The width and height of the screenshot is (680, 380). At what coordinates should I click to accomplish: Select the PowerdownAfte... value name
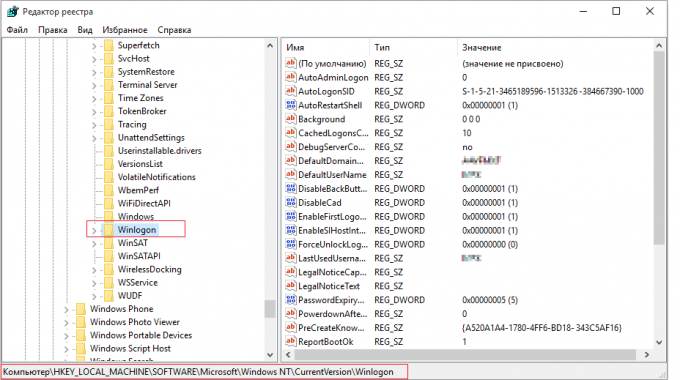pos(333,314)
